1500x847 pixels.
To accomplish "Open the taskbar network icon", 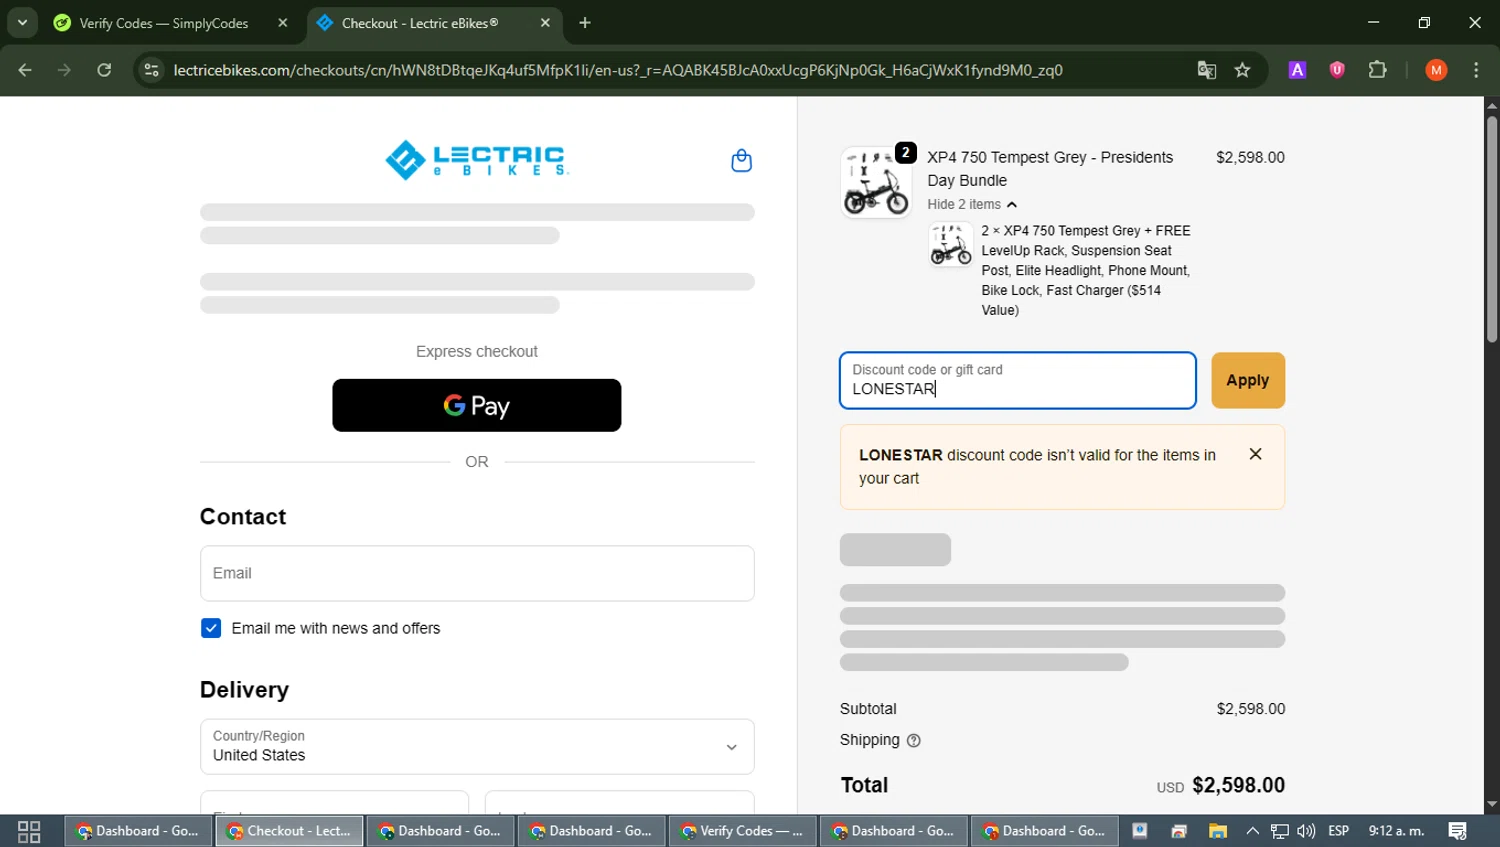I will 1279,831.
